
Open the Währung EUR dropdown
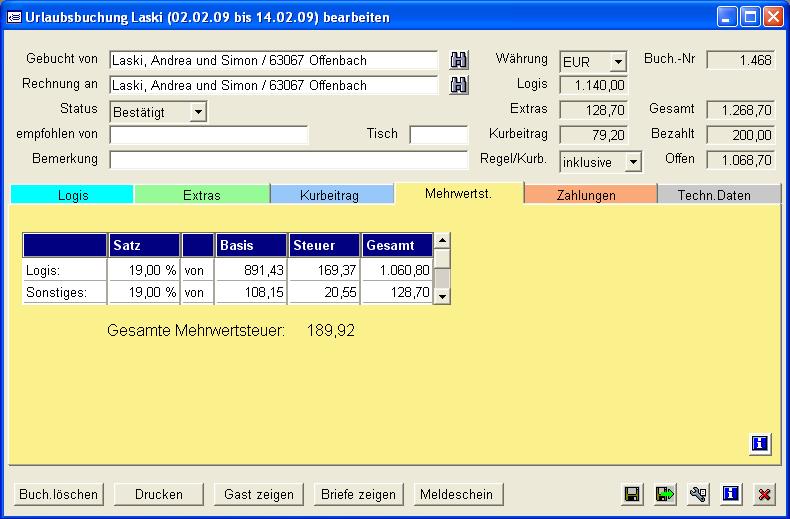coord(618,62)
